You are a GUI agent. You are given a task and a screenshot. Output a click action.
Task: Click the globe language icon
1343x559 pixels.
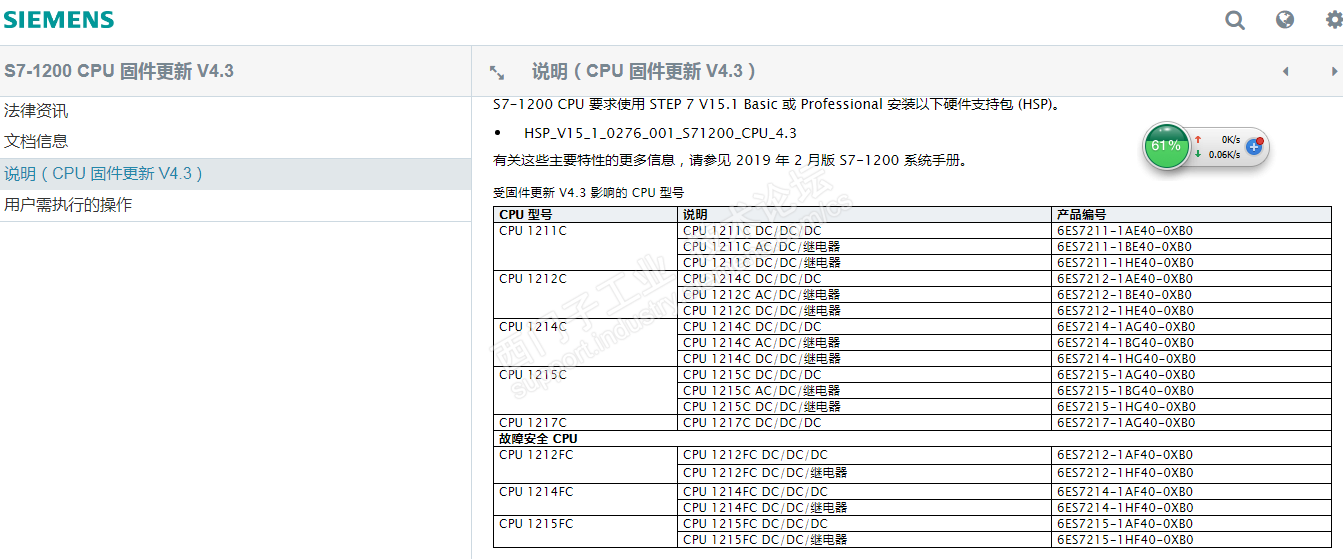1285,20
